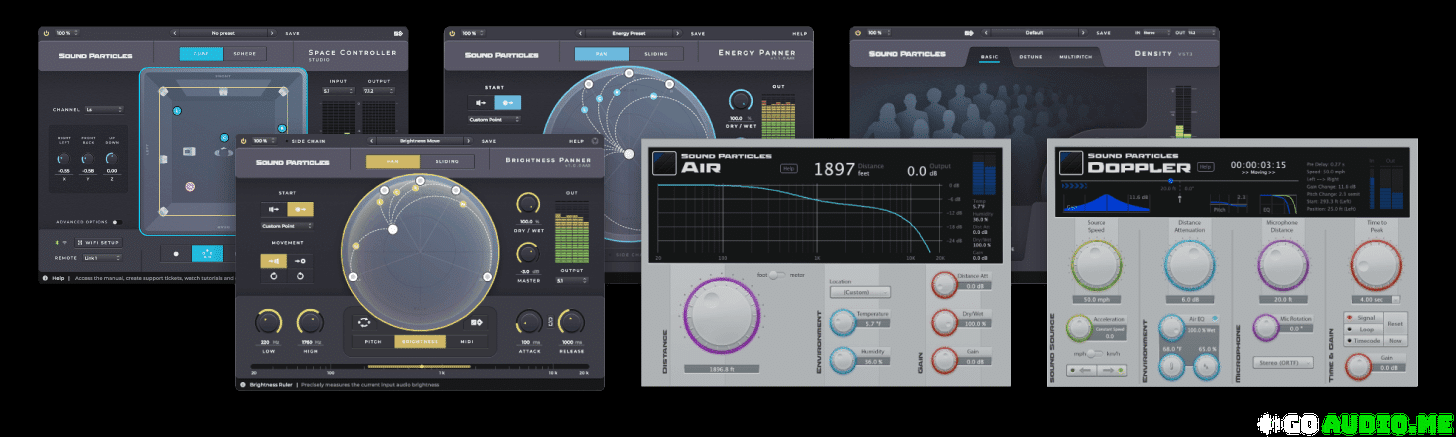Click SAVE in Density window
The image size is (1456, 437).
[1104, 33]
